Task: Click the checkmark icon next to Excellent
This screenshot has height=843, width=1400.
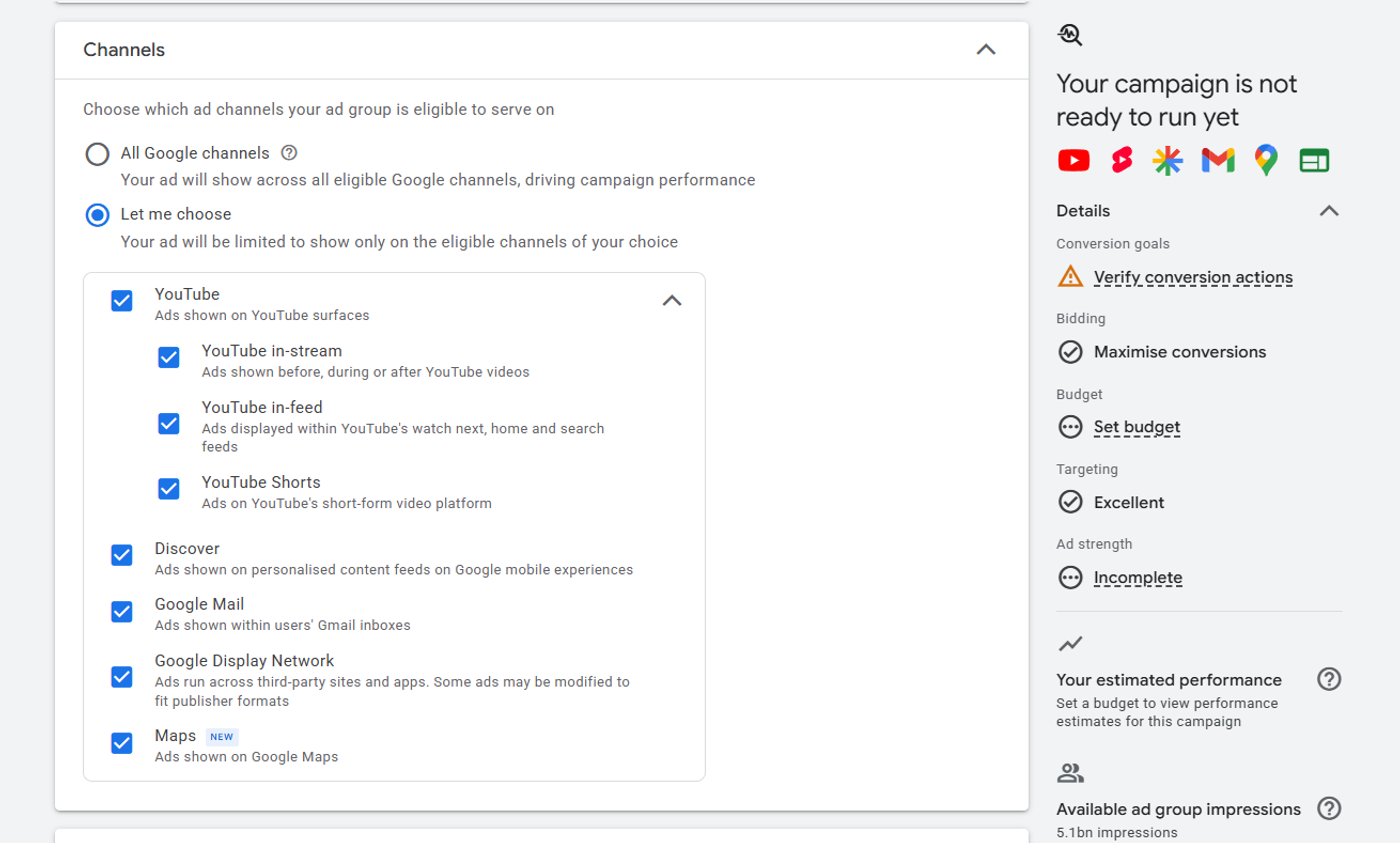Action: [1070, 502]
